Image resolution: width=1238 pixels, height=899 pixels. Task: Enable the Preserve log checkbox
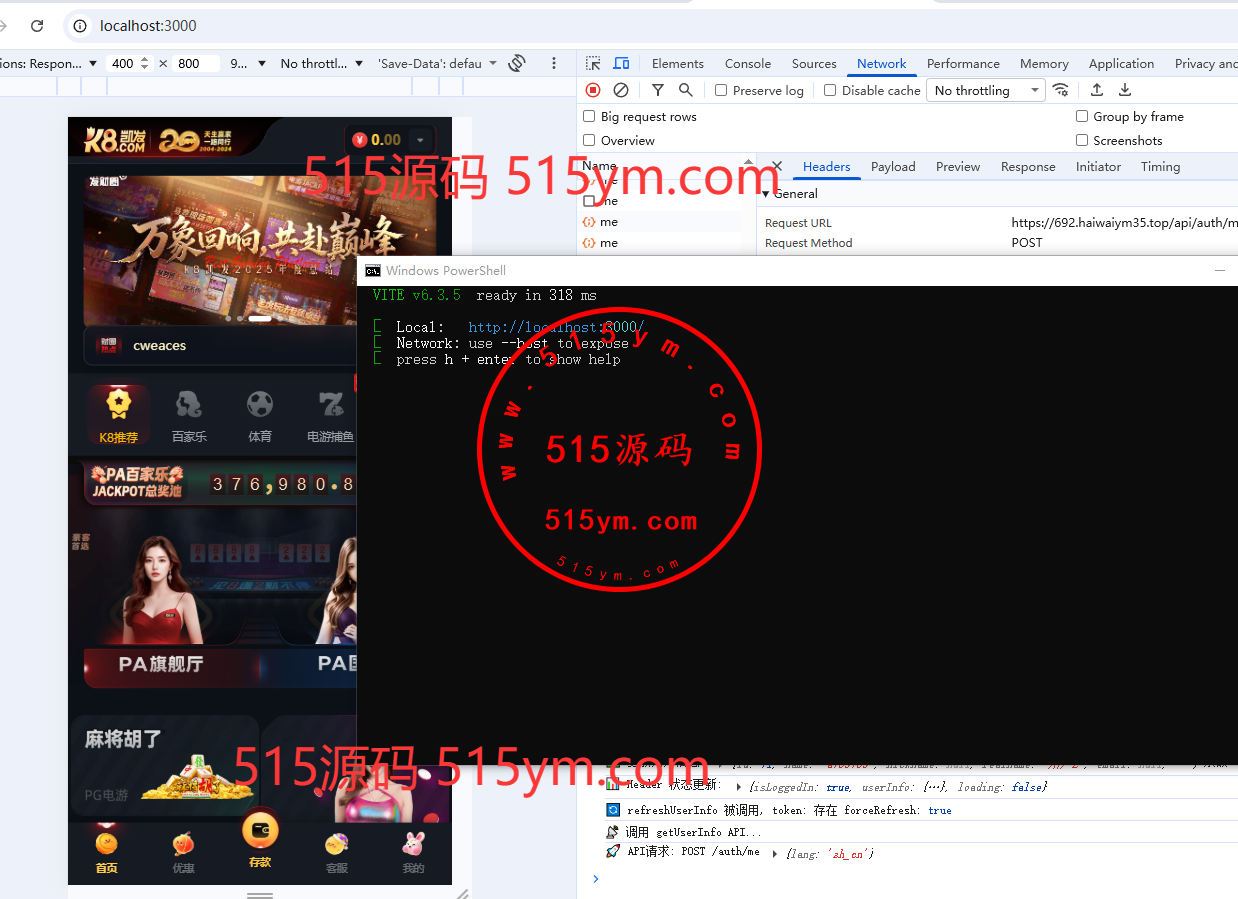point(721,90)
